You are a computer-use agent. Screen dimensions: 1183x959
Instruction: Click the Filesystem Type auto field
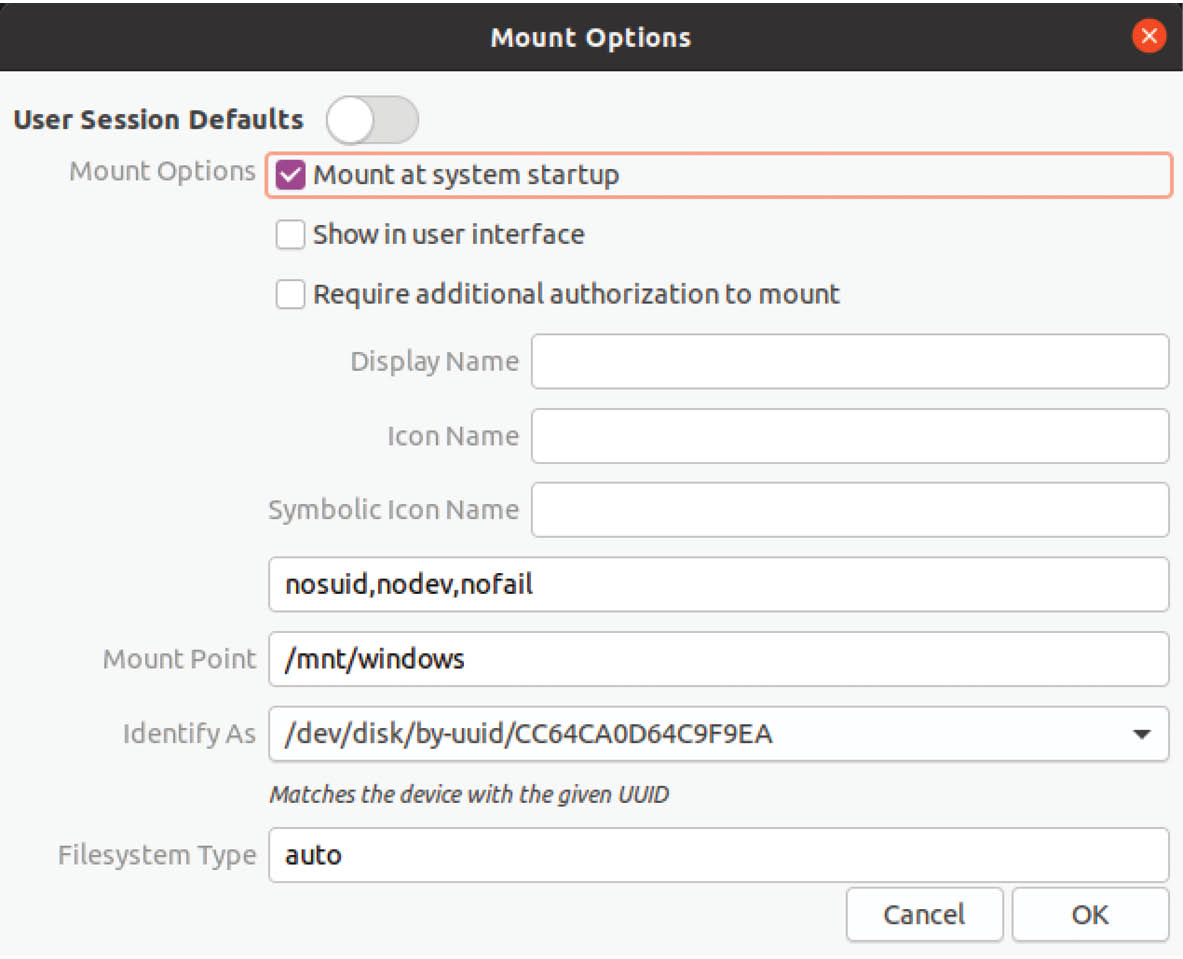[x=718, y=855]
